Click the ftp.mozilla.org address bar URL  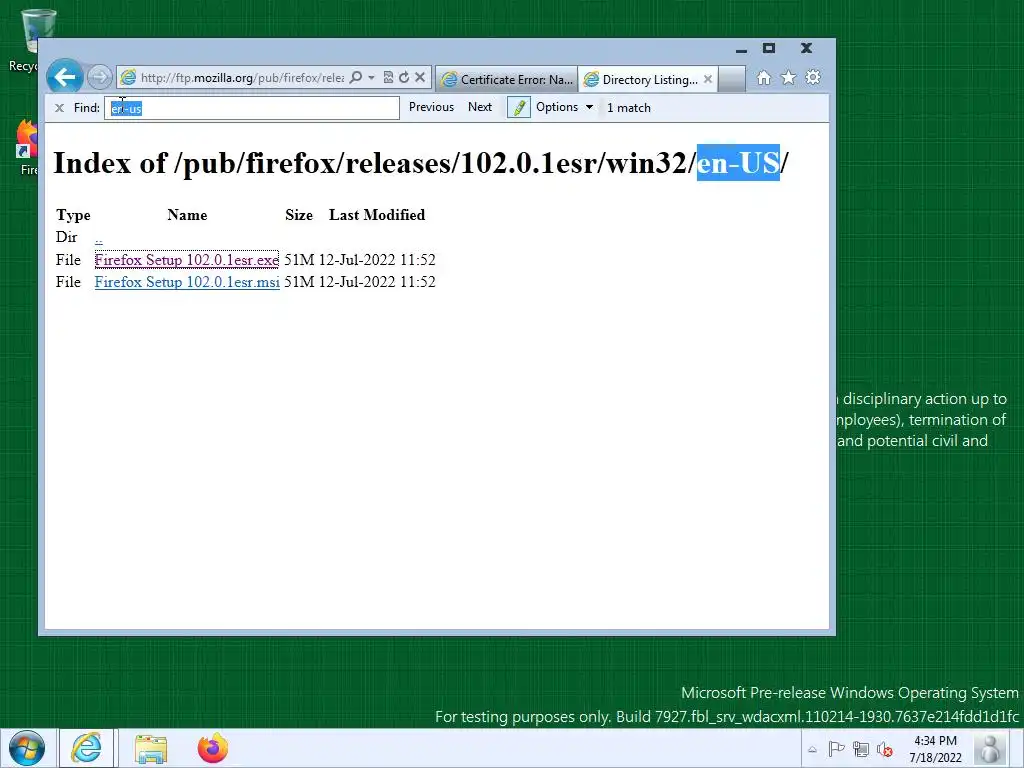242,78
